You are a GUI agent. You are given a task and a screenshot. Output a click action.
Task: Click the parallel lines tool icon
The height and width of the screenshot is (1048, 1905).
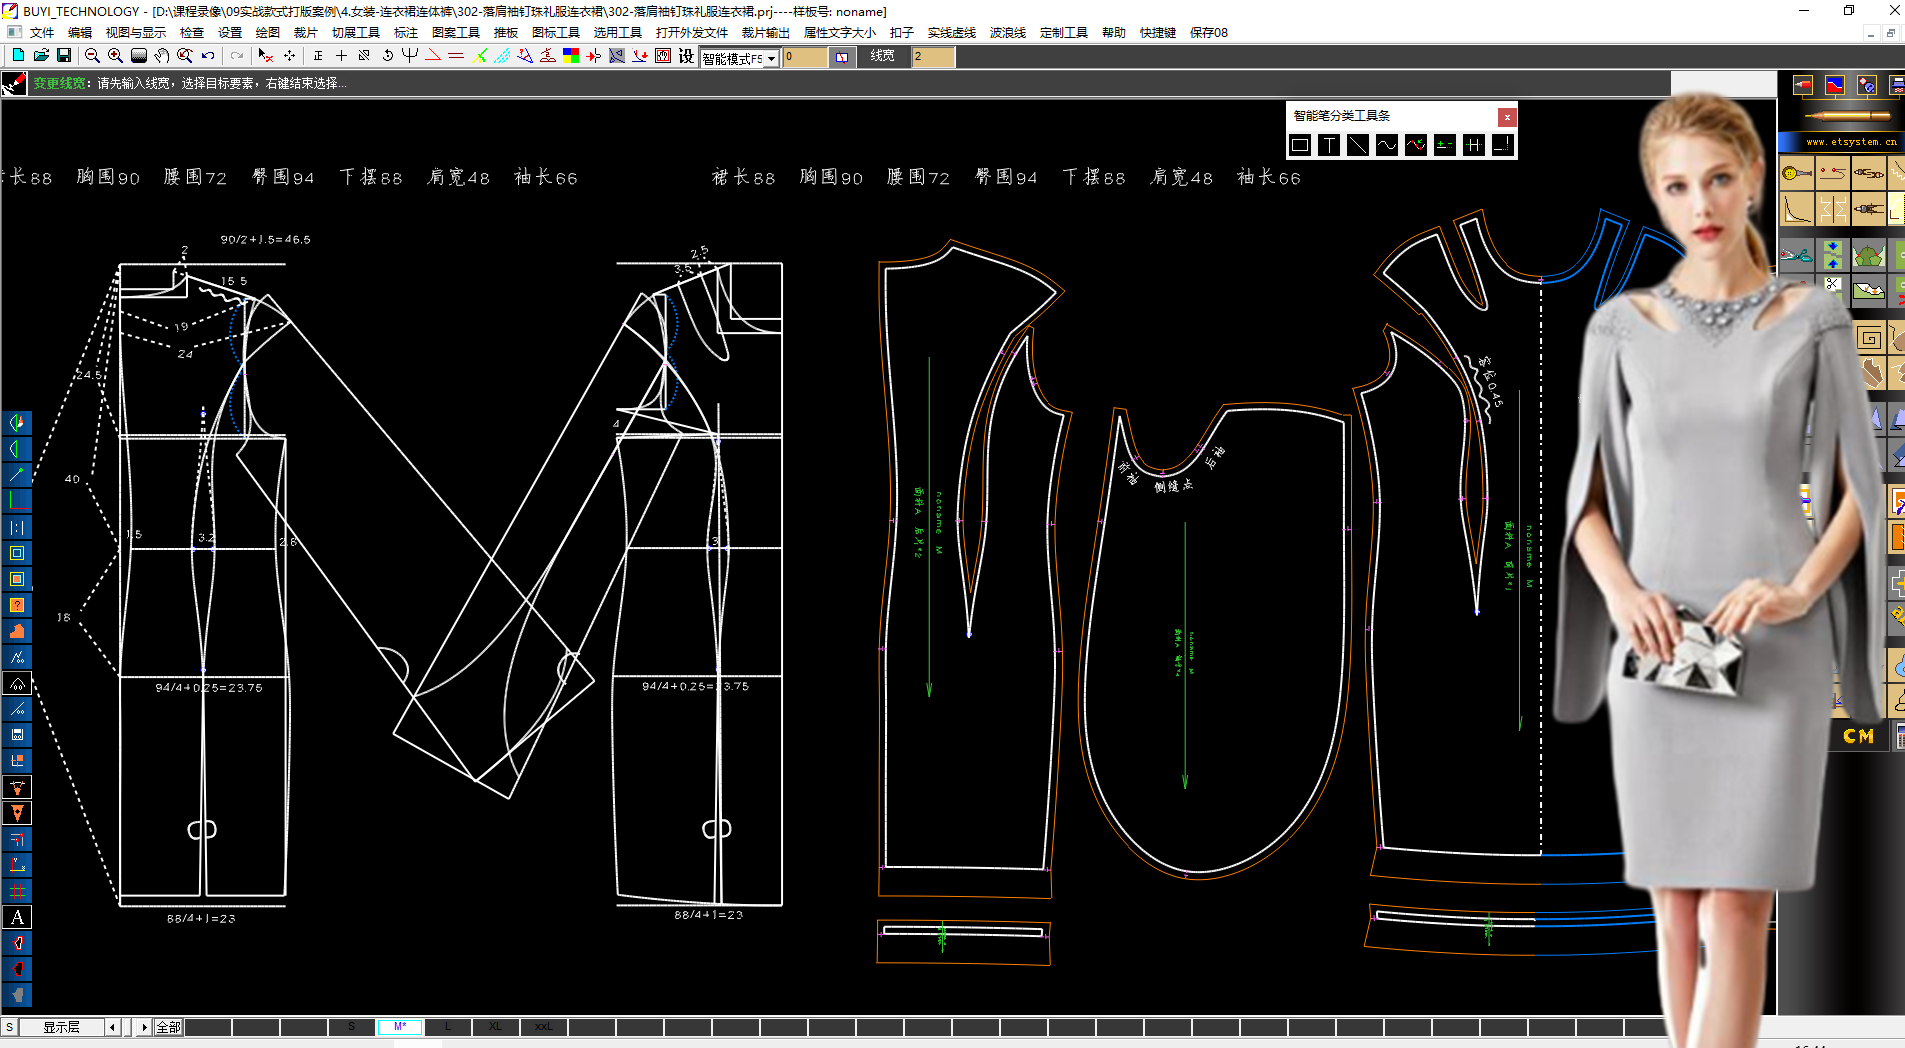coord(456,56)
